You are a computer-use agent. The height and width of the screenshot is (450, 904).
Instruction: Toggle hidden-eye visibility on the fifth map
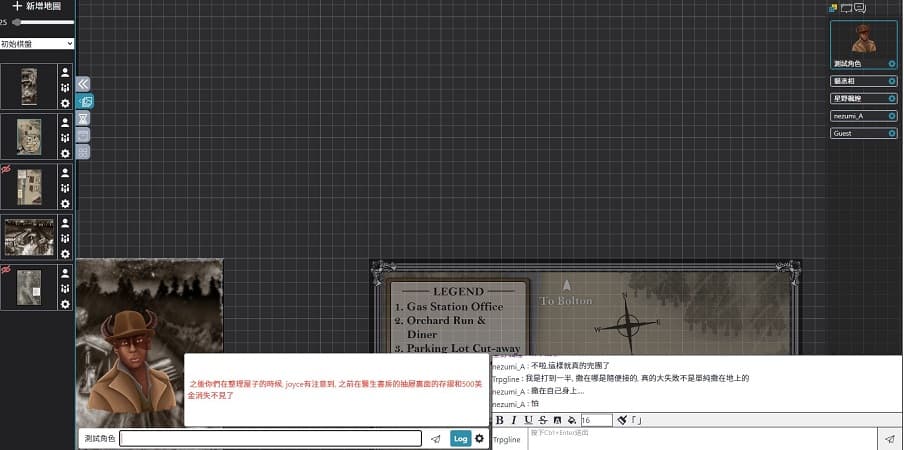[6, 270]
